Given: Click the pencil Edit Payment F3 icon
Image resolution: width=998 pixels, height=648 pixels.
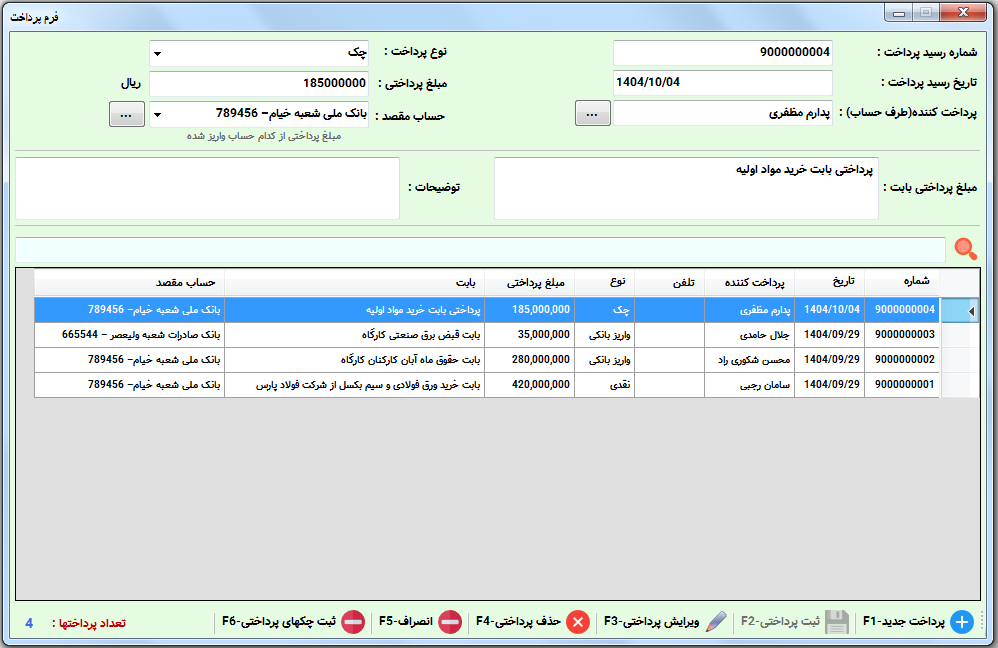Looking at the screenshot, I should [x=716, y=622].
